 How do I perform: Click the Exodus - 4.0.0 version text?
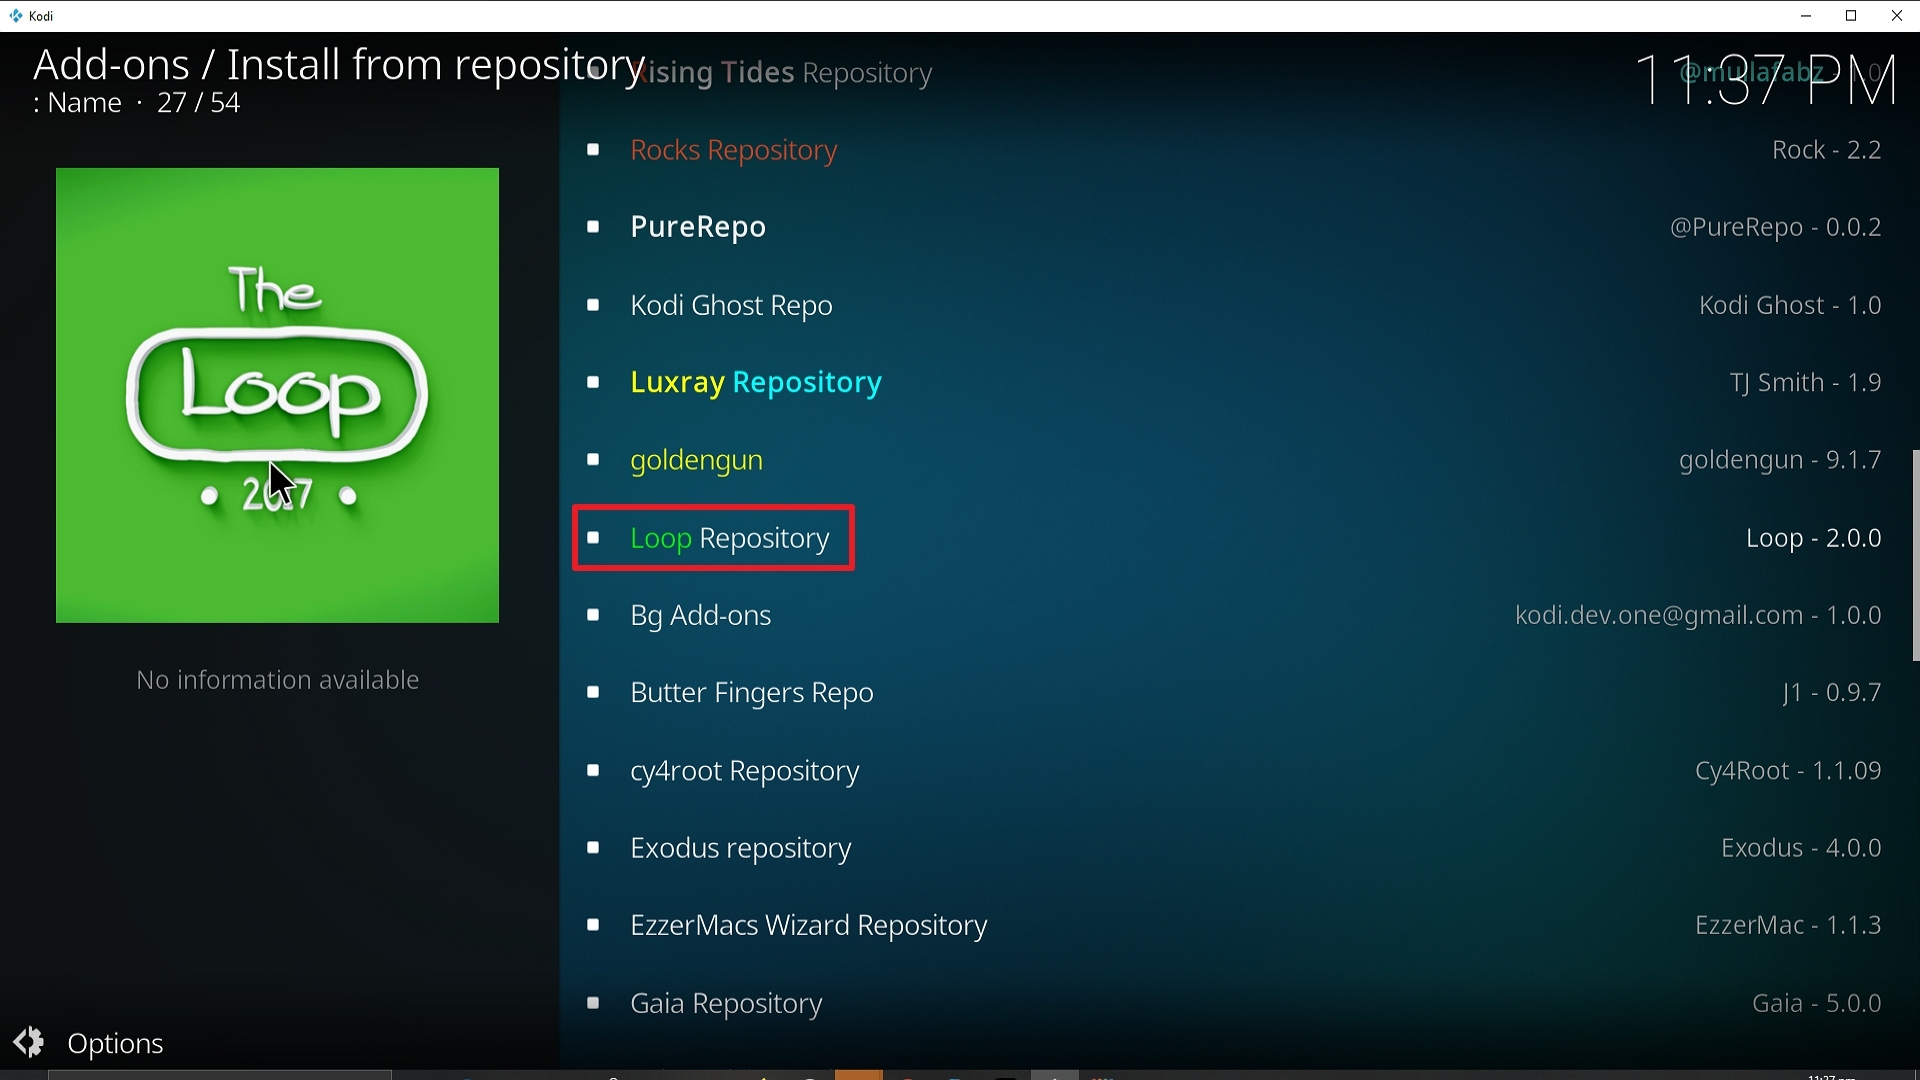(x=1801, y=848)
